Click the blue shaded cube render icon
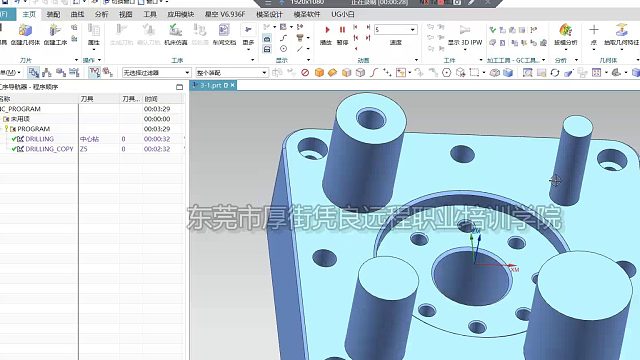The height and width of the screenshot is (360, 640). pyautogui.click(x=508, y=73)
